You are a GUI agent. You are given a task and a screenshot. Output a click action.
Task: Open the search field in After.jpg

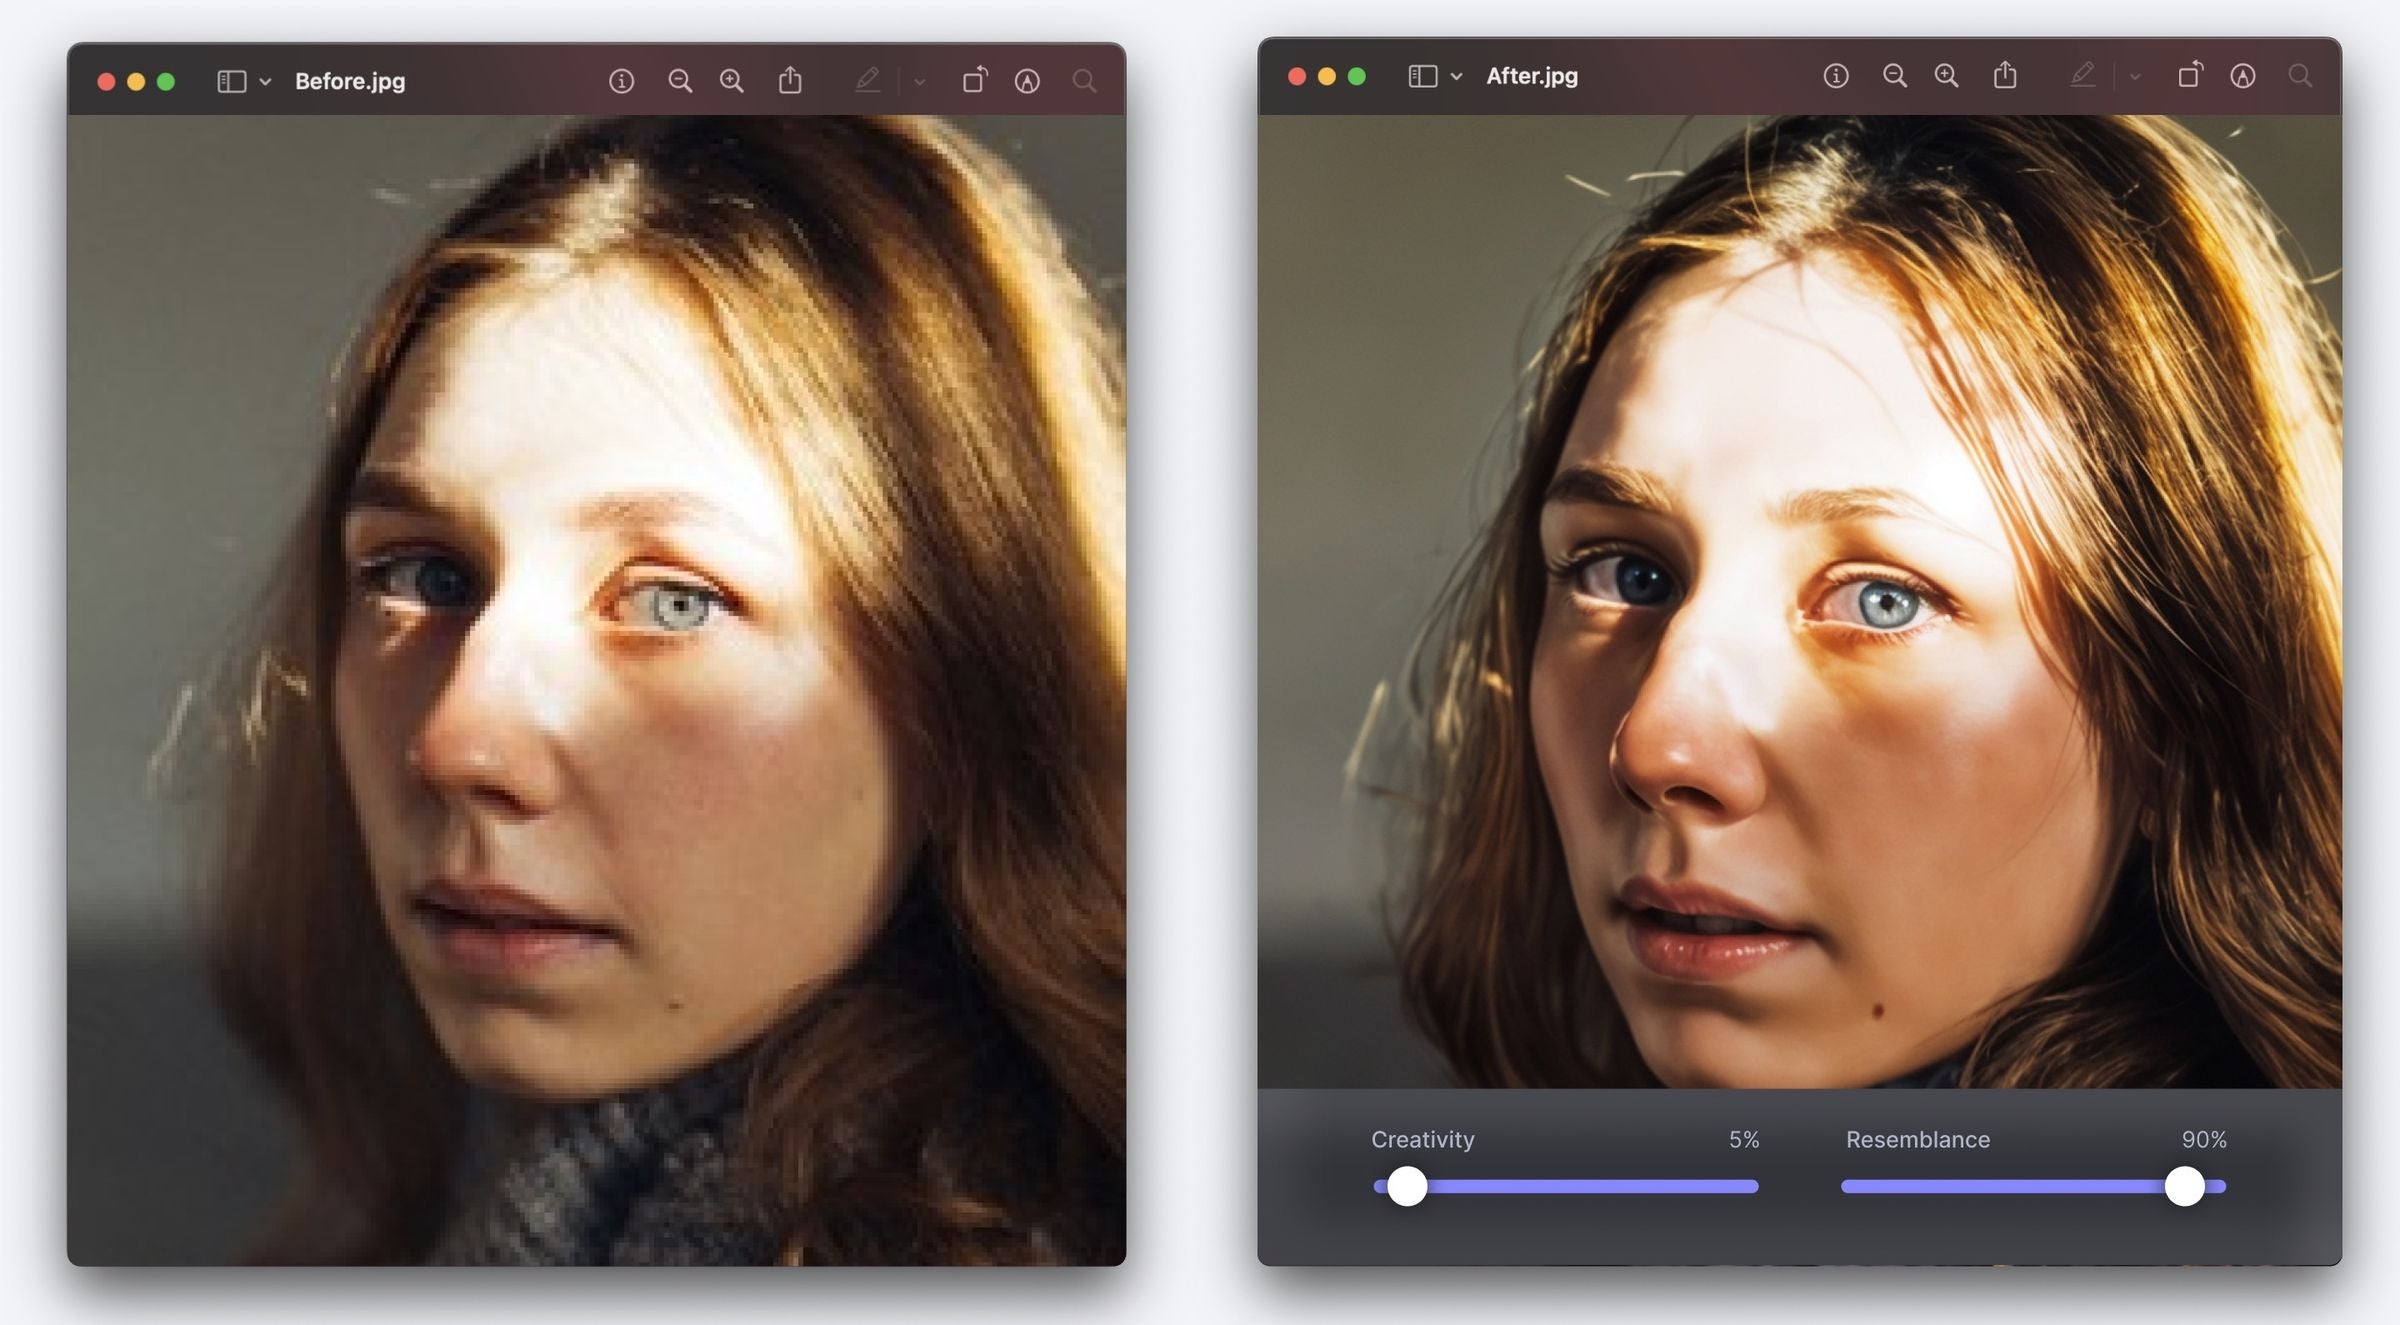2299,75
